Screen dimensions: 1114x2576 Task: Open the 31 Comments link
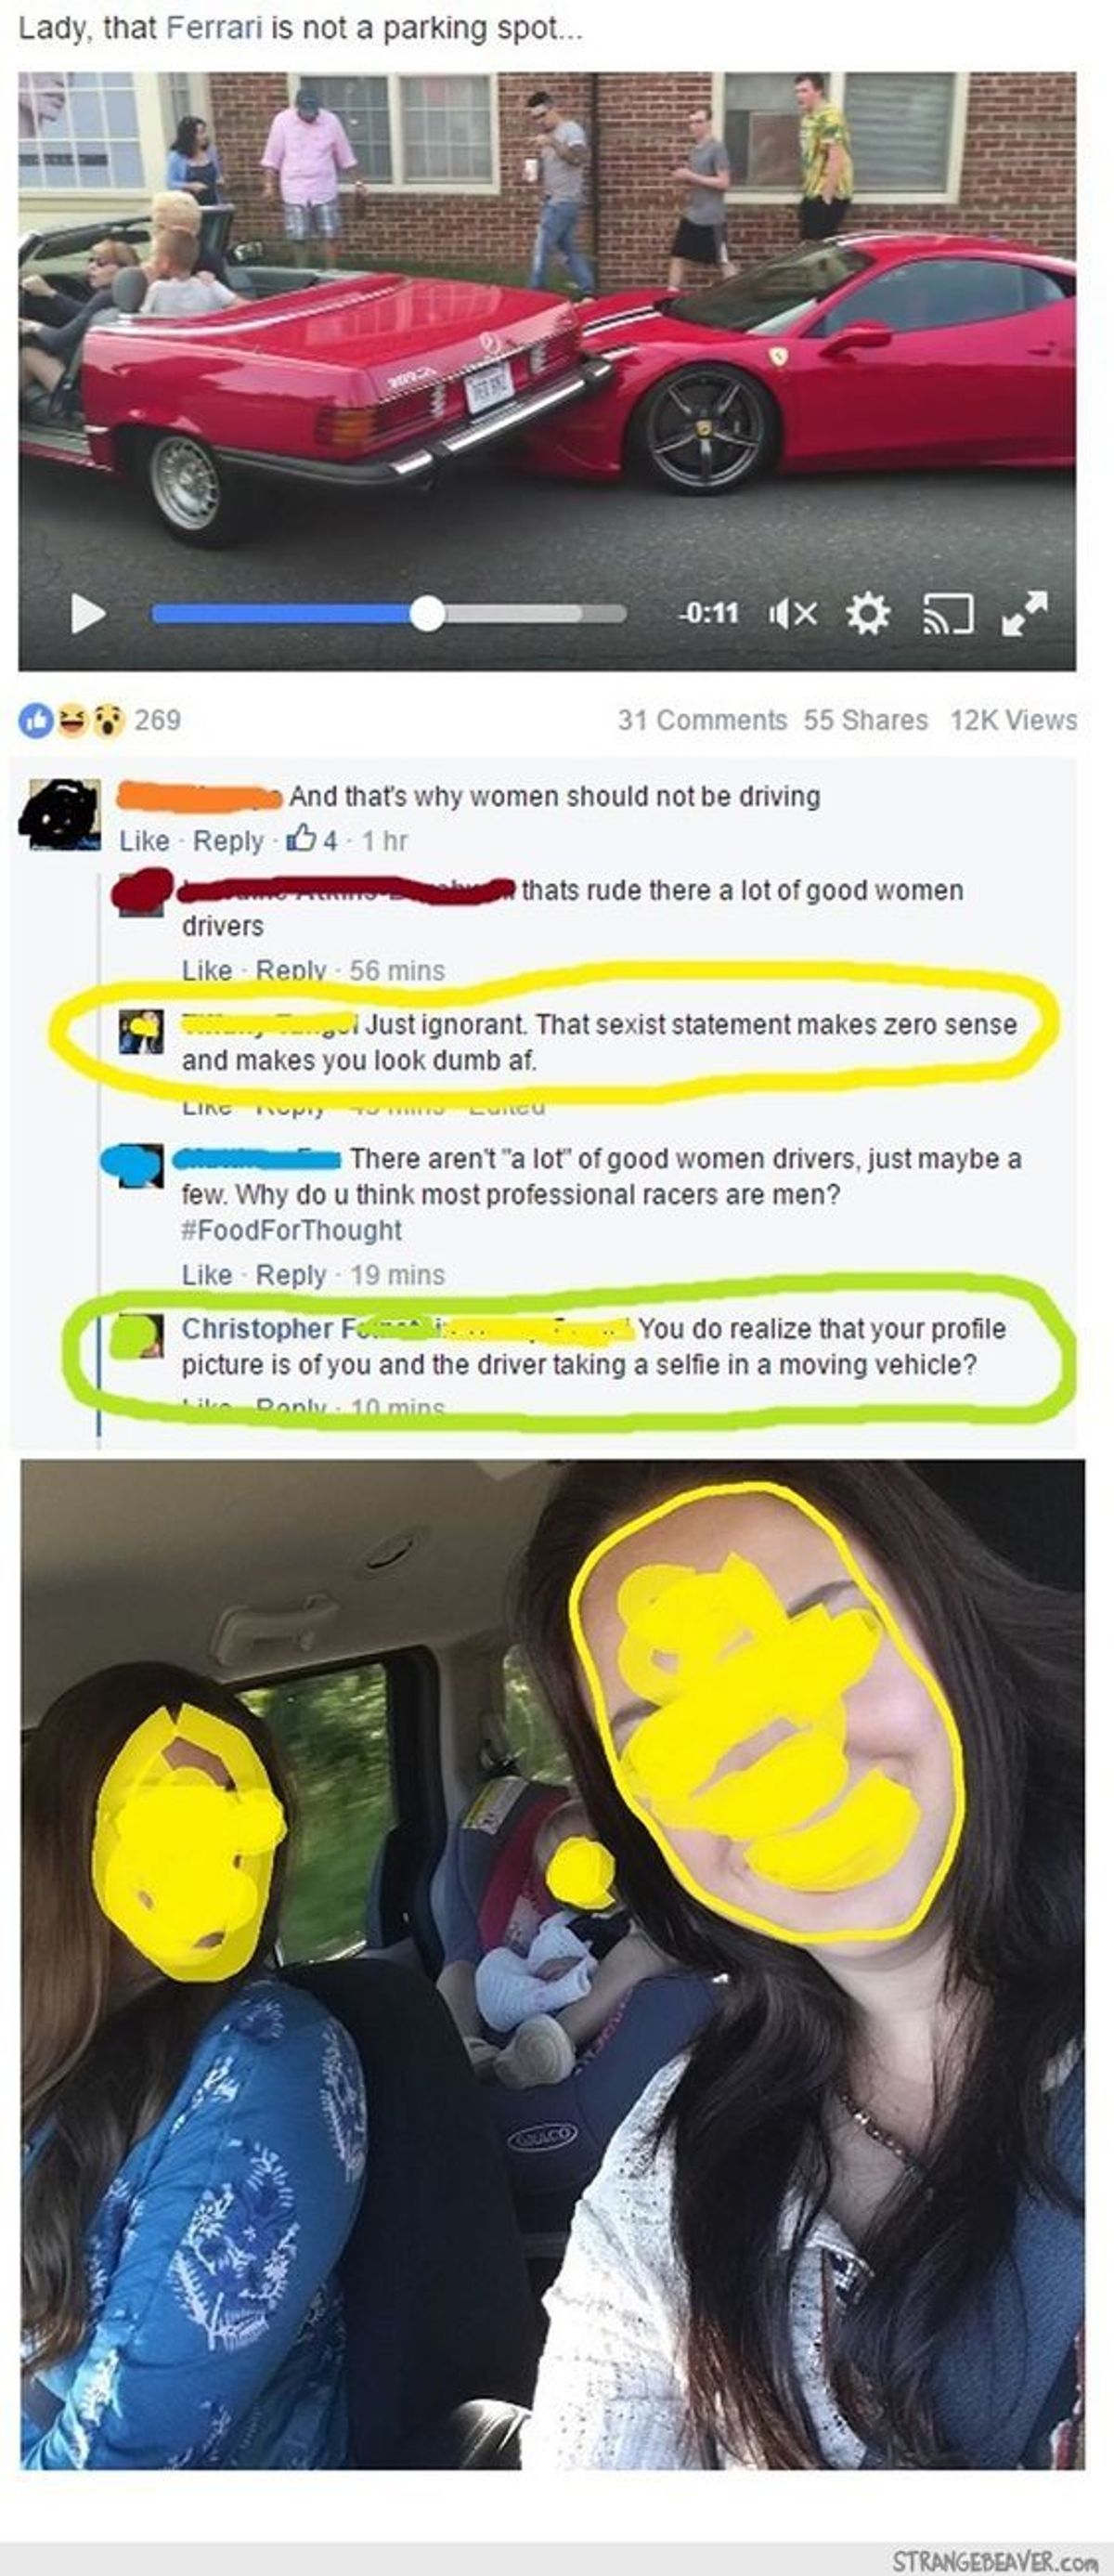(x=702, y=720)
